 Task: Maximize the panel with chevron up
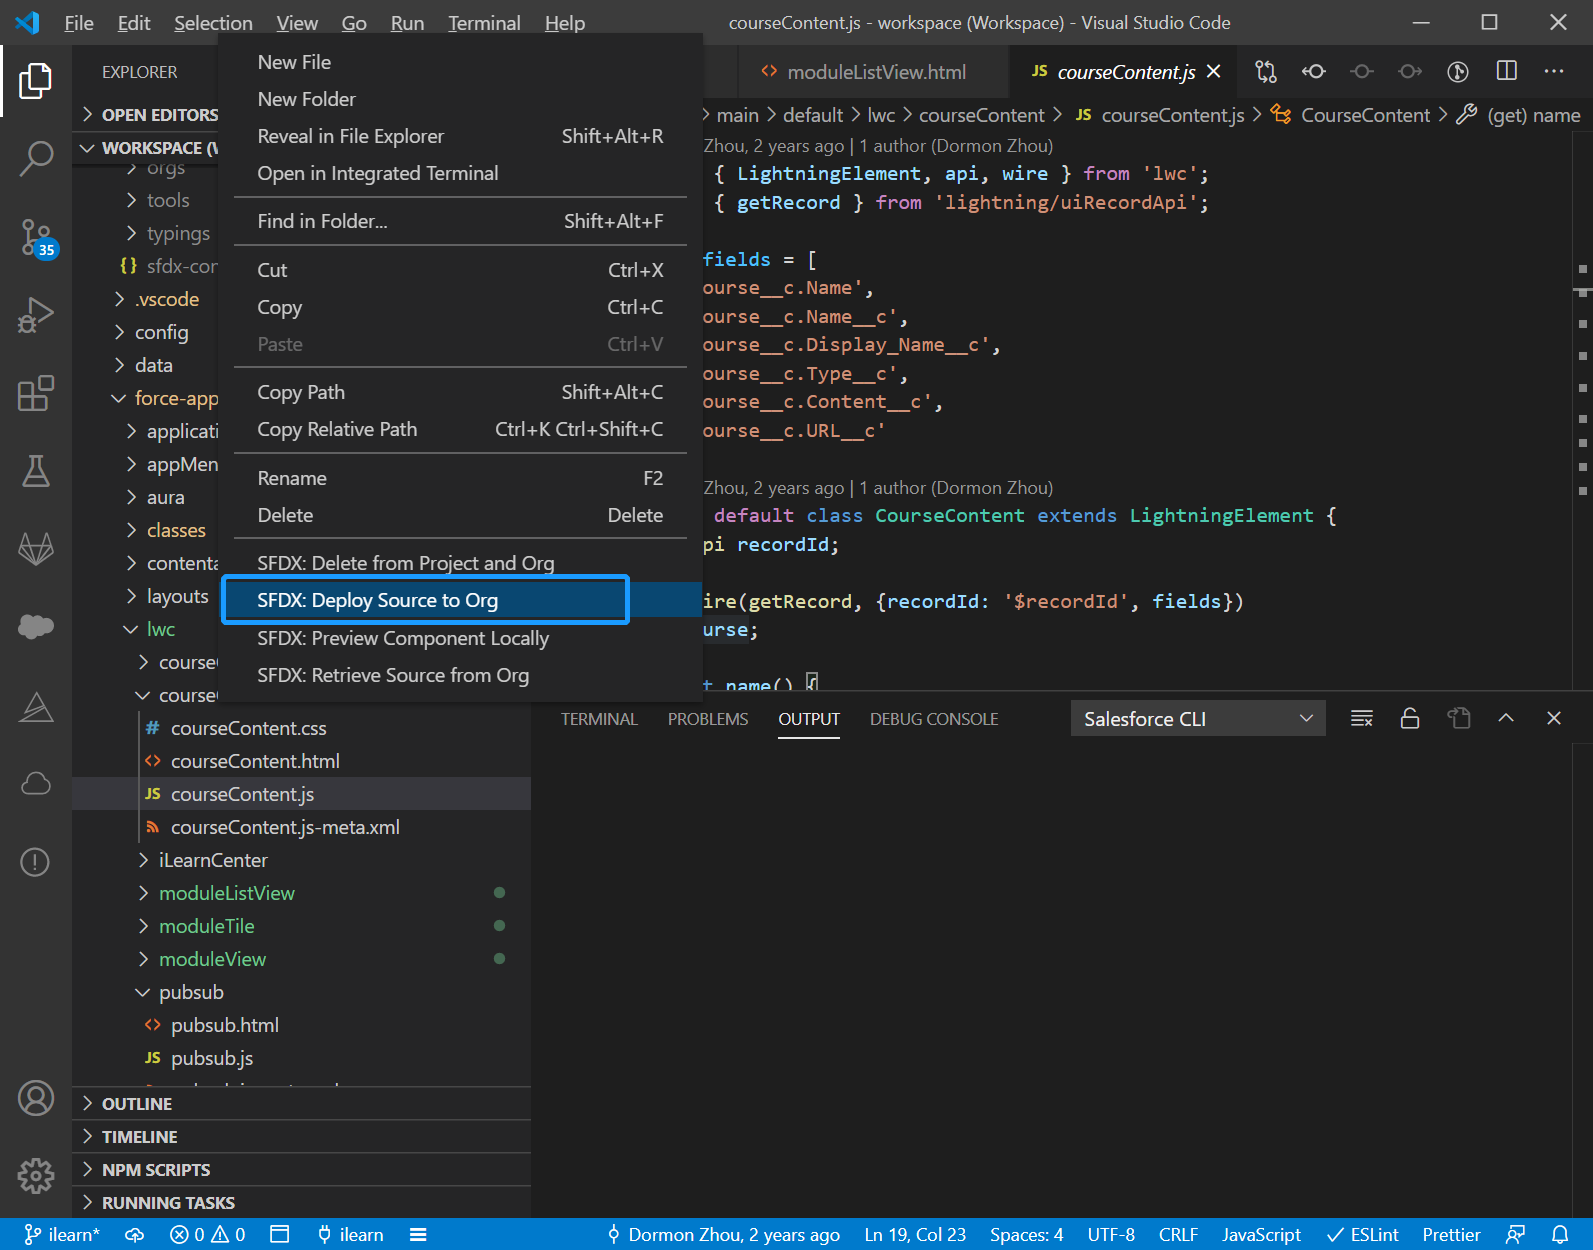click(1506, 718)
